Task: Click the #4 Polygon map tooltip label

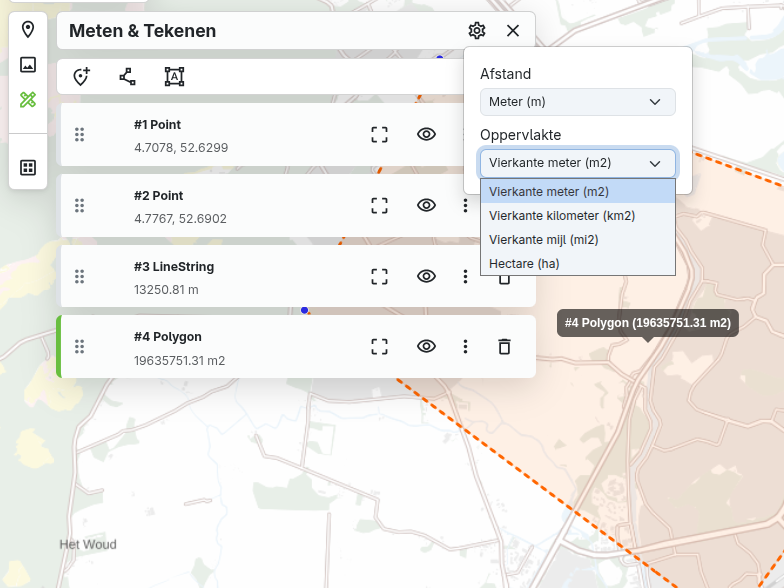Action: click(648, 323)
